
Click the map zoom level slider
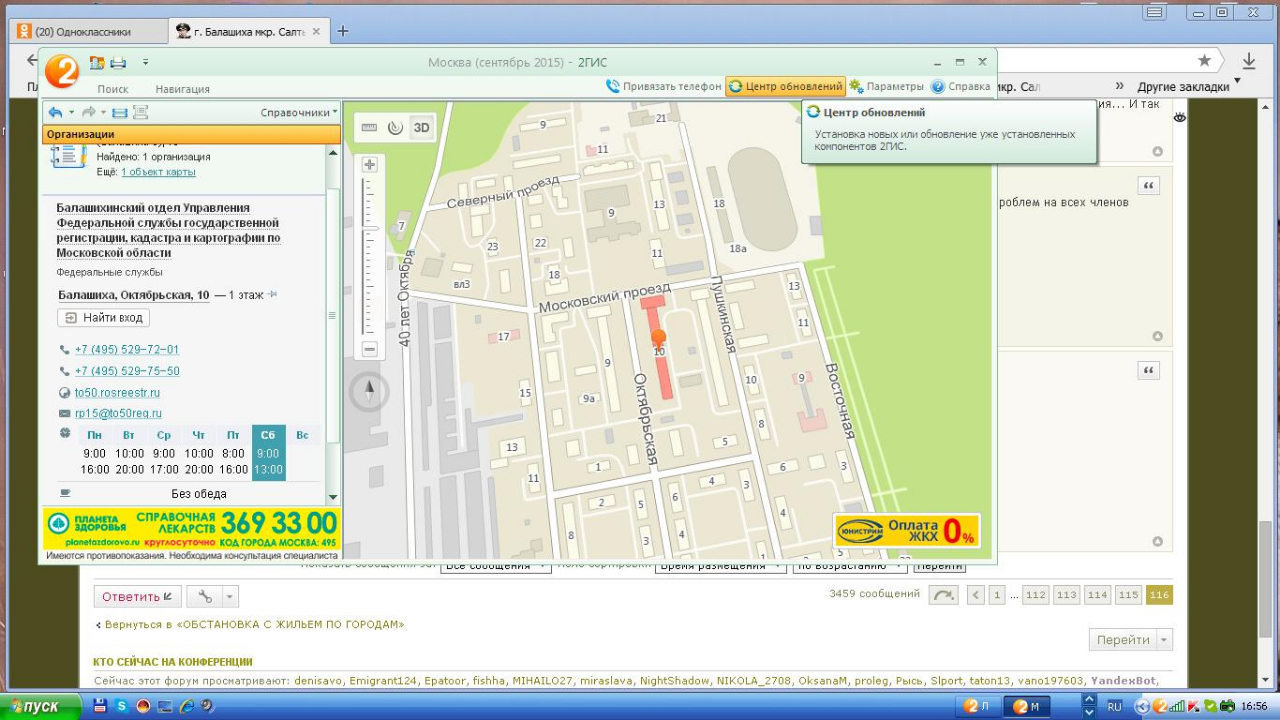(x=369, y=257)
